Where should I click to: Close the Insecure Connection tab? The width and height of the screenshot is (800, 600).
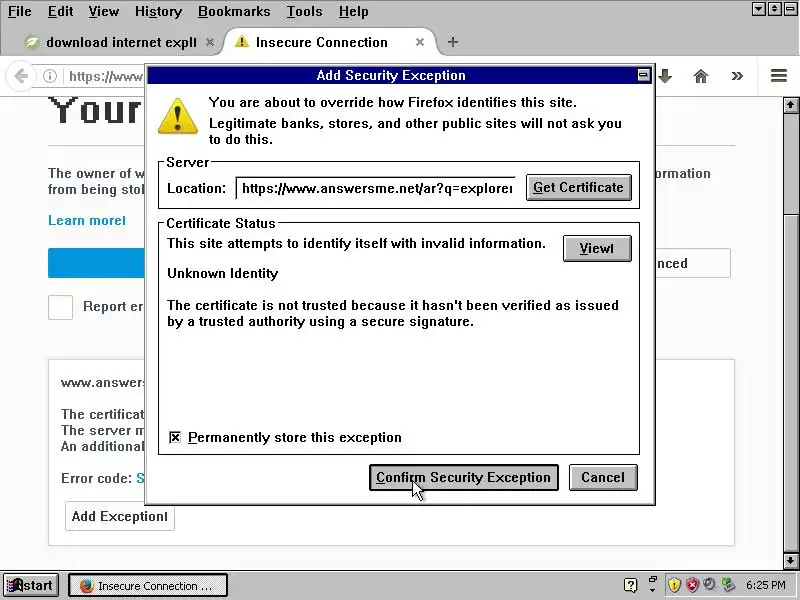(420, 42)
